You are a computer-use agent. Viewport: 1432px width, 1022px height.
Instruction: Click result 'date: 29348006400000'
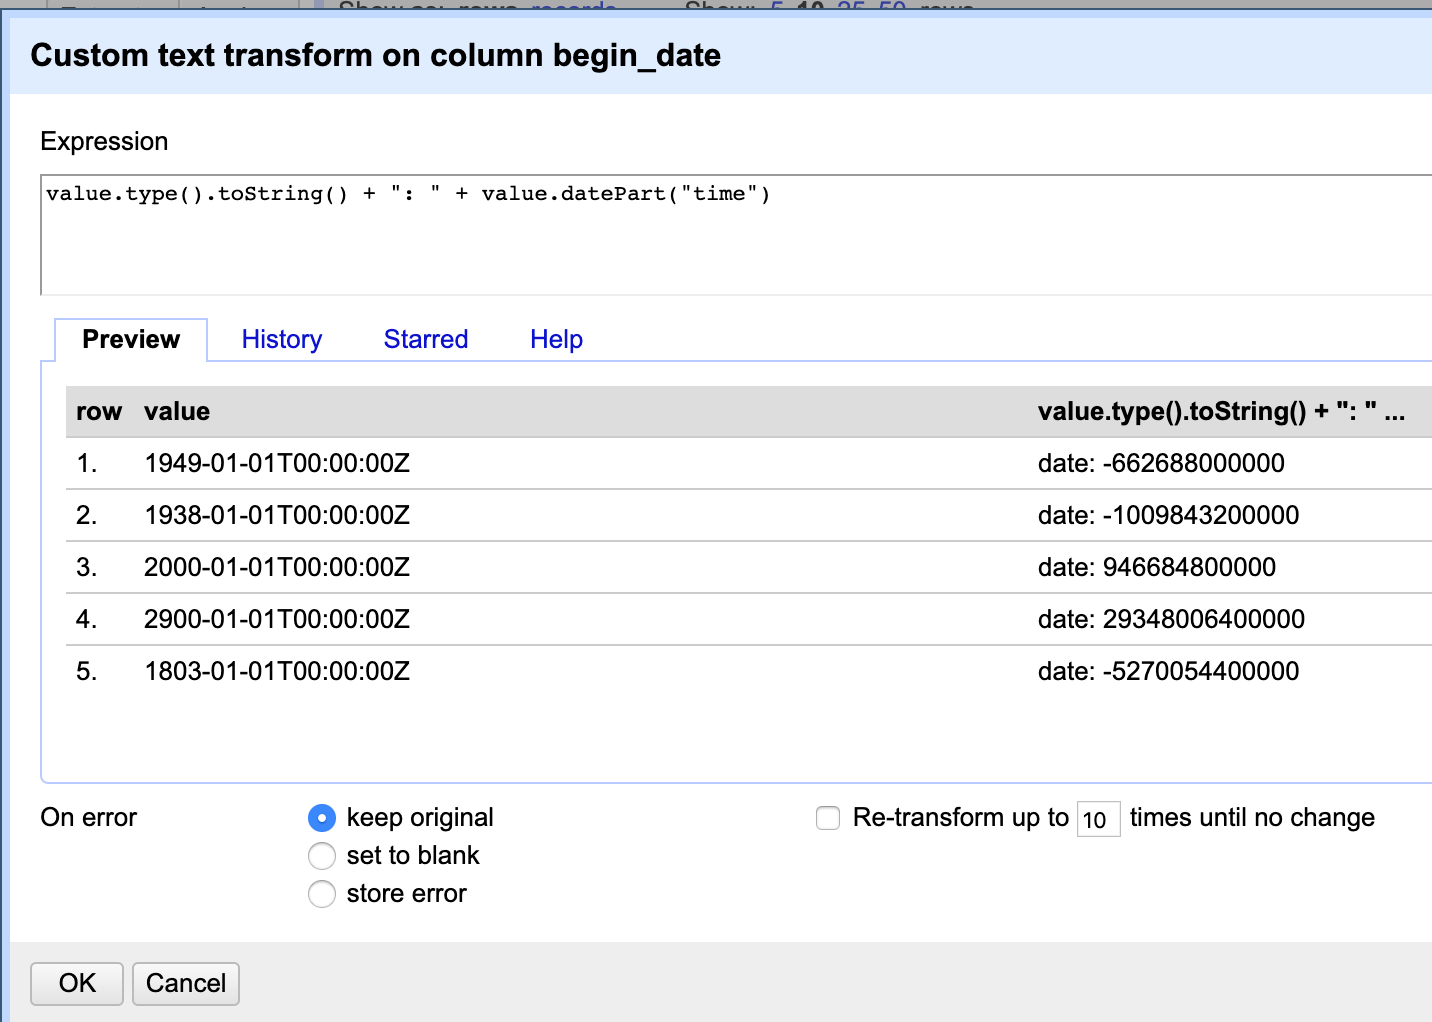tap(1171, 619)
